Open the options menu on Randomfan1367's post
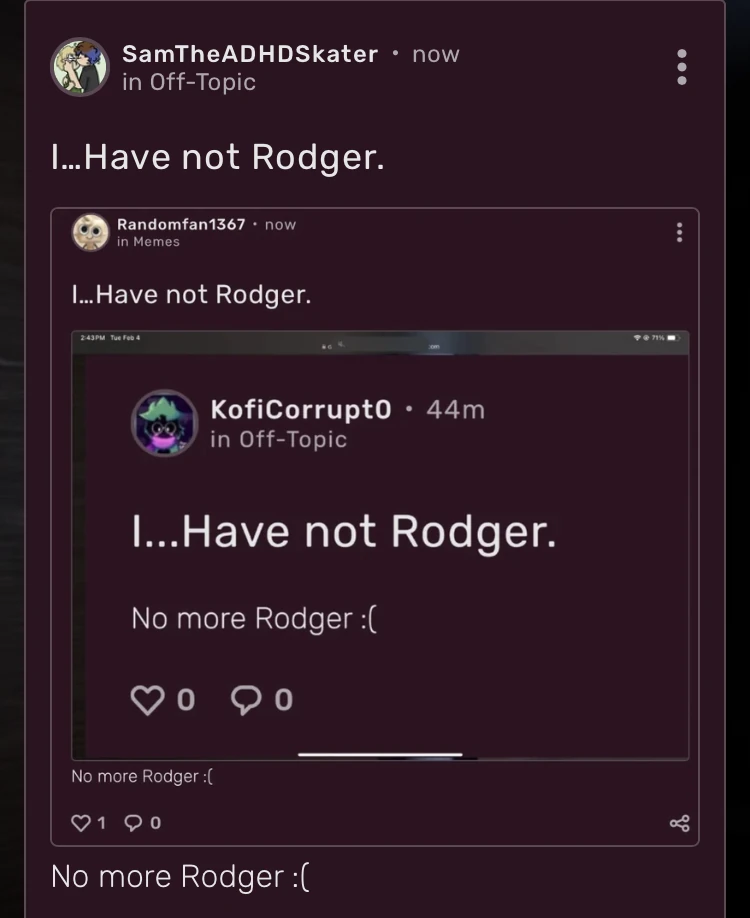The height and width of the screenshot is (918, 750). click(x=678, y=231)
